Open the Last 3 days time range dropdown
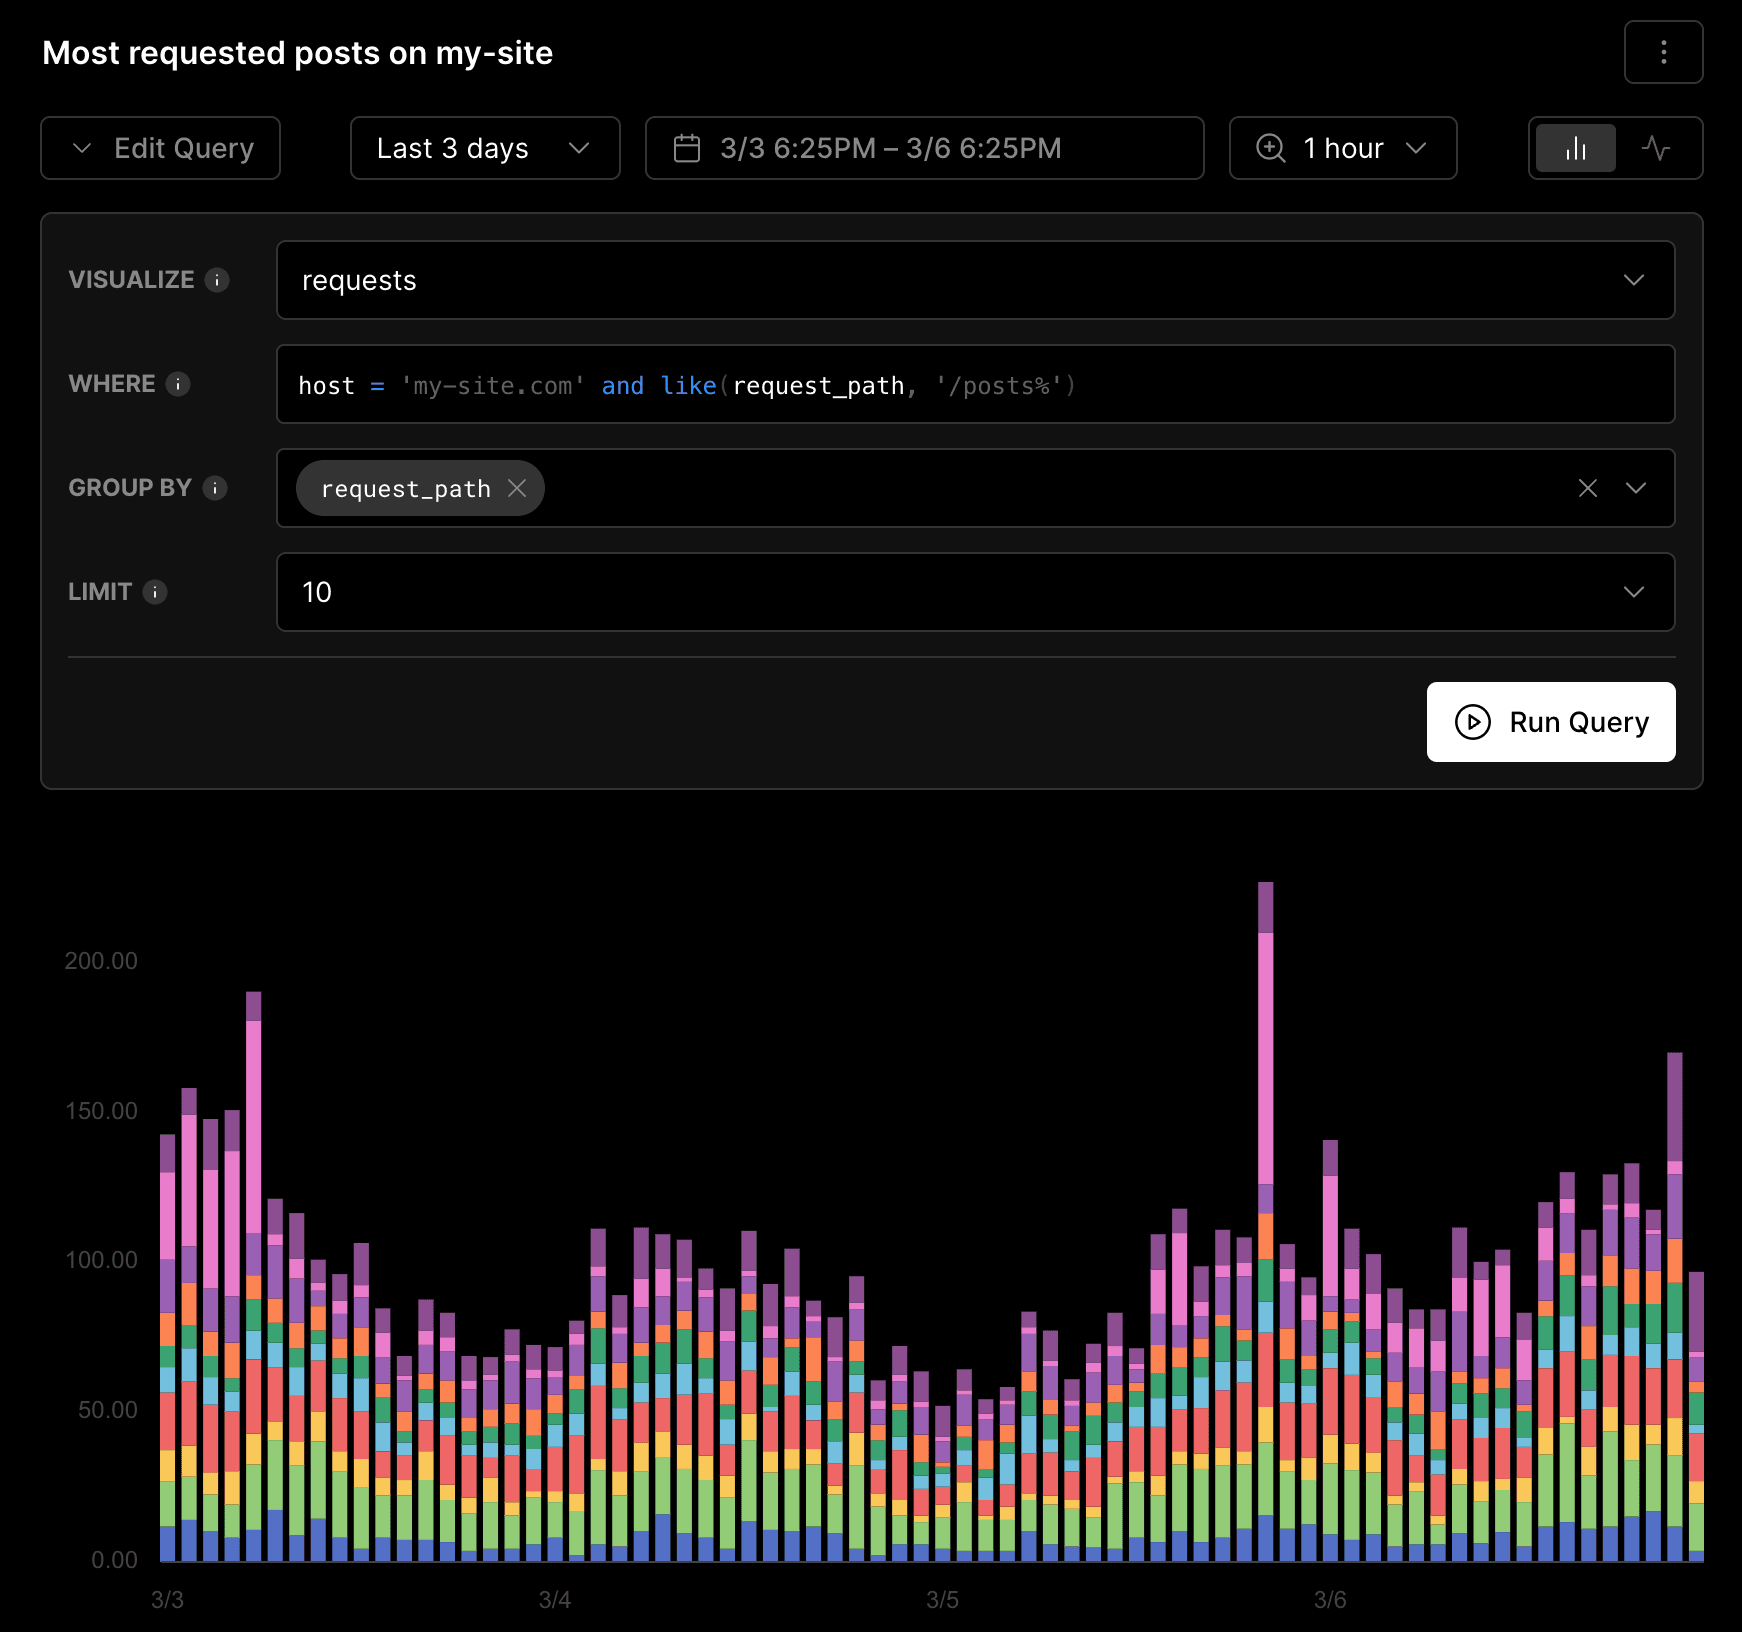 click(484, 148)
